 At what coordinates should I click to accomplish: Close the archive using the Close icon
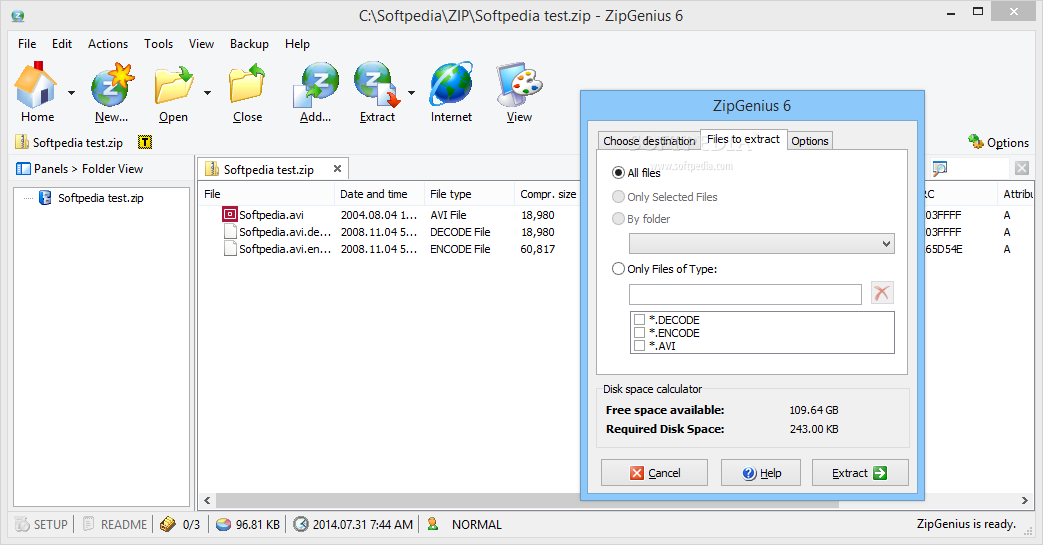coord(247,85)
